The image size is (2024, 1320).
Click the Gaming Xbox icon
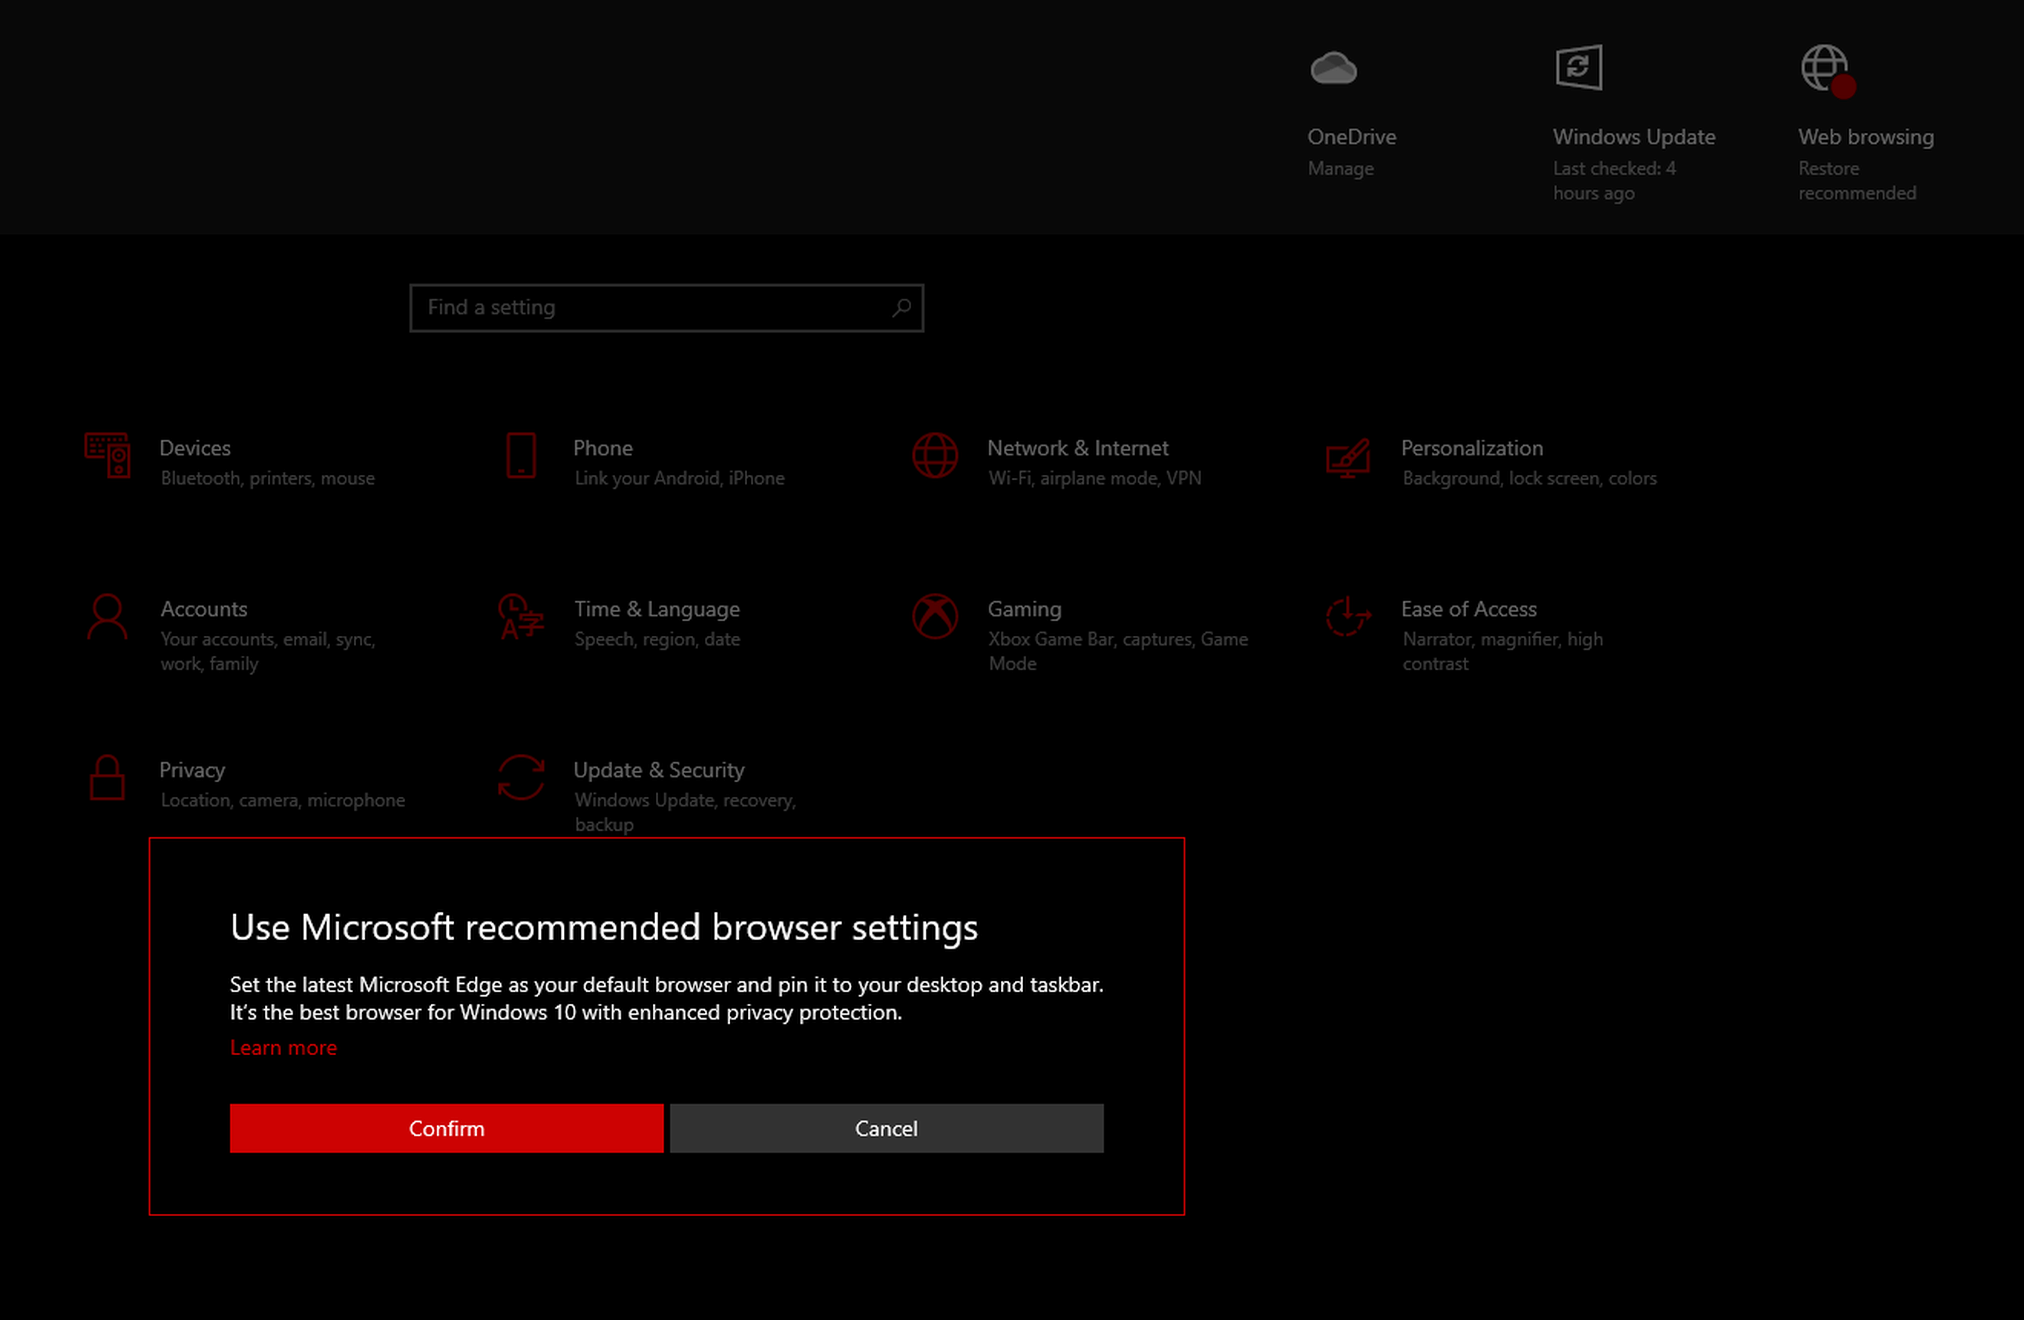(x=935, y=617)
